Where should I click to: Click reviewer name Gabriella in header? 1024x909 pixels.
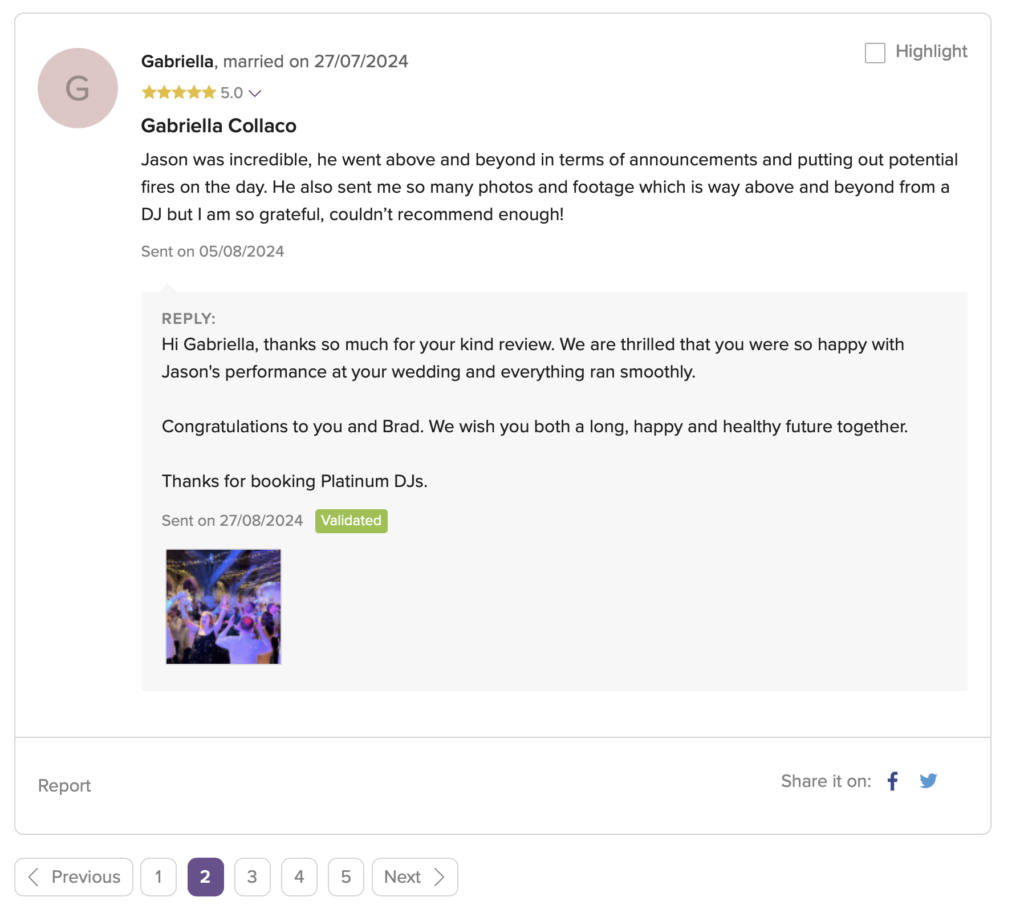(x=177, y=61)
